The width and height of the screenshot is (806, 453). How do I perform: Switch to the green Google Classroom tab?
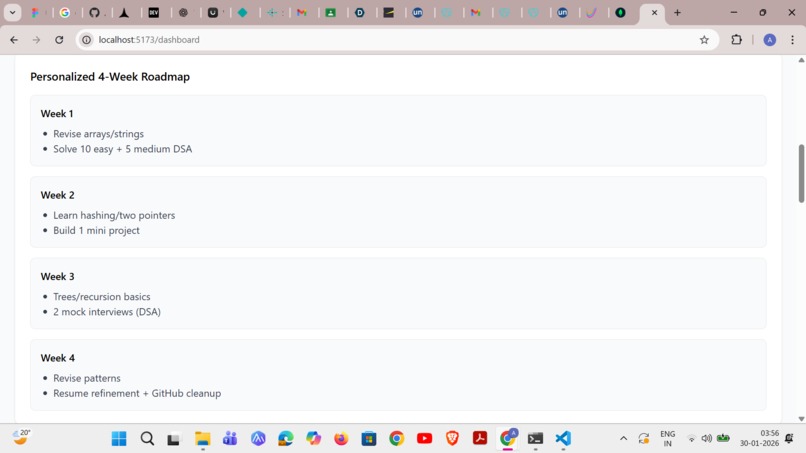click(x=331, y=13)
